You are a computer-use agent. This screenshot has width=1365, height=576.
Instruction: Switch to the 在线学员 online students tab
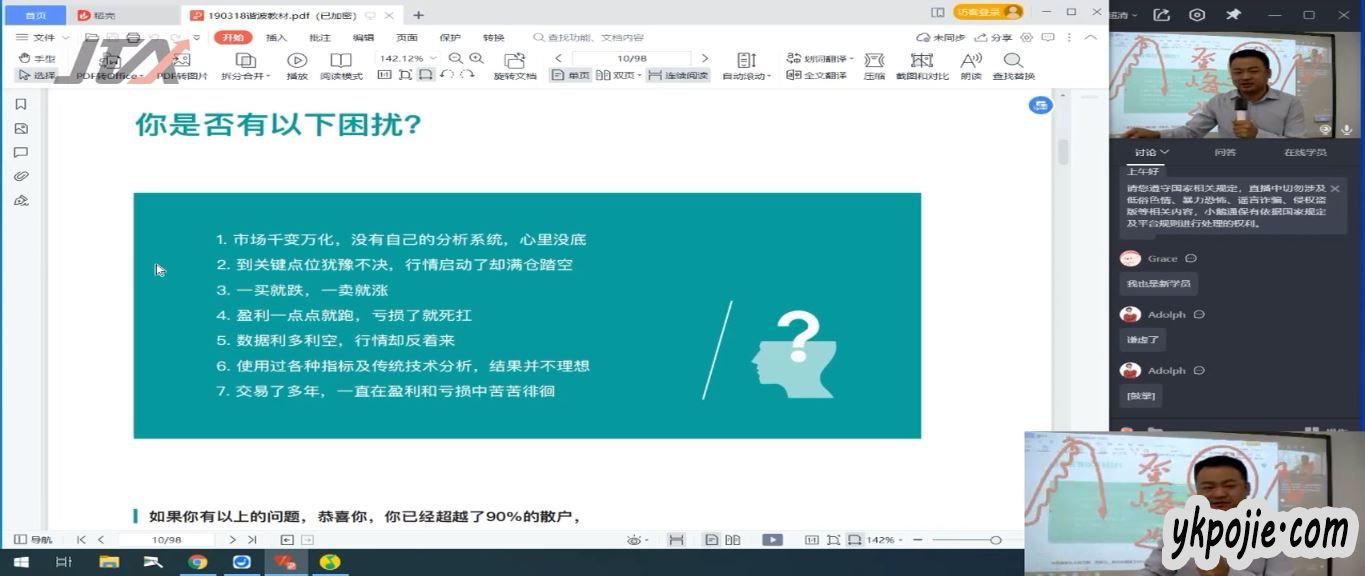[1305, 152]
